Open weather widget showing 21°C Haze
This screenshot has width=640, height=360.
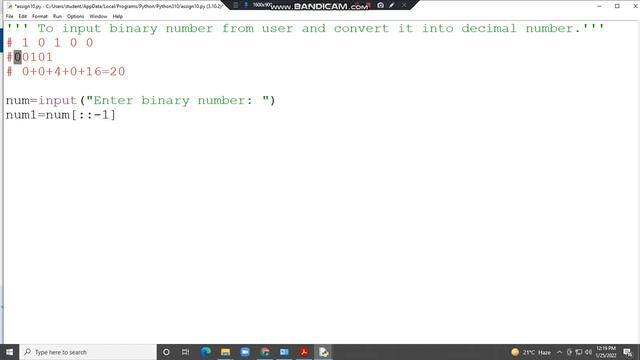coord(531,352)
